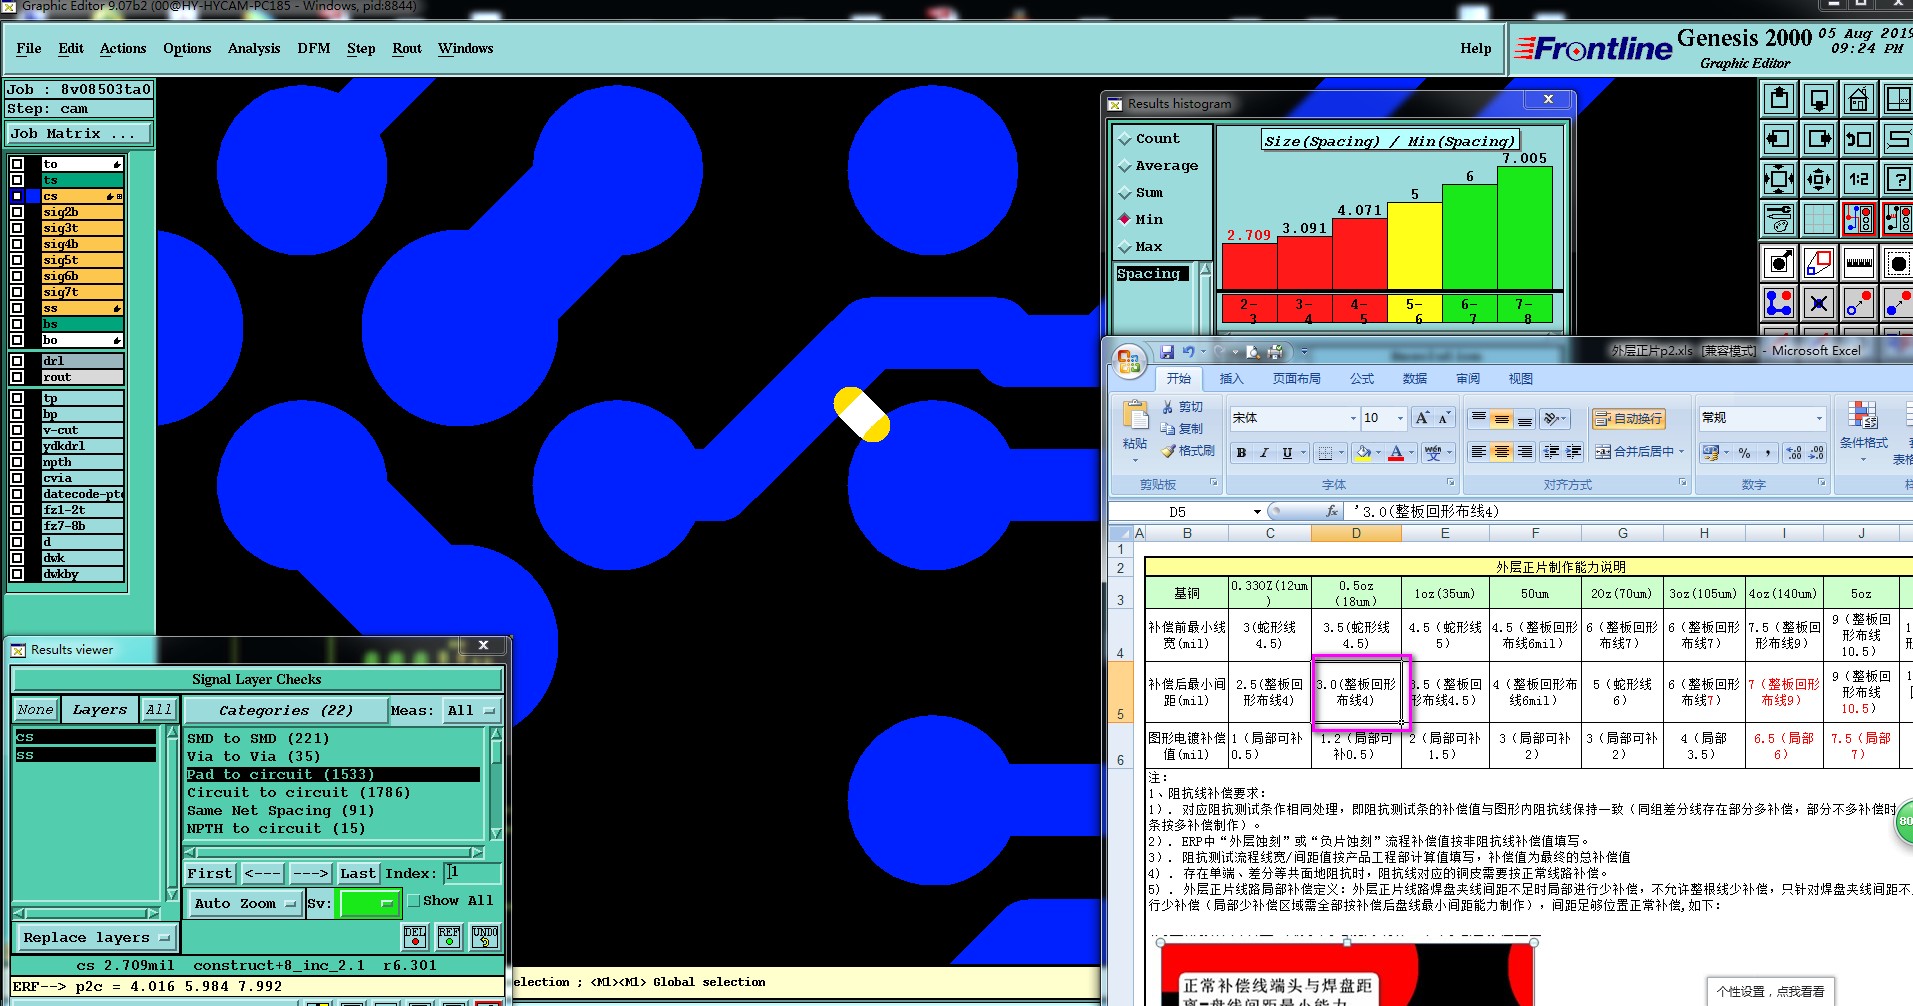Open Excel font name dropdown 宋体

[1353, 418]
